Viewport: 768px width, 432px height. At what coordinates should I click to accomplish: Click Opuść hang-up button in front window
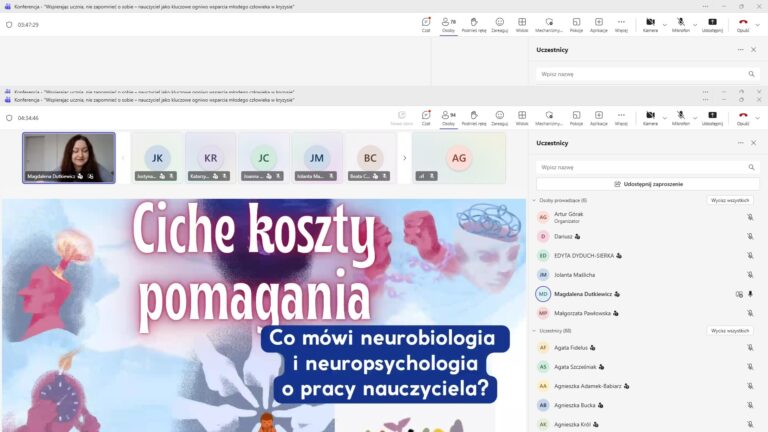point(743,118)
